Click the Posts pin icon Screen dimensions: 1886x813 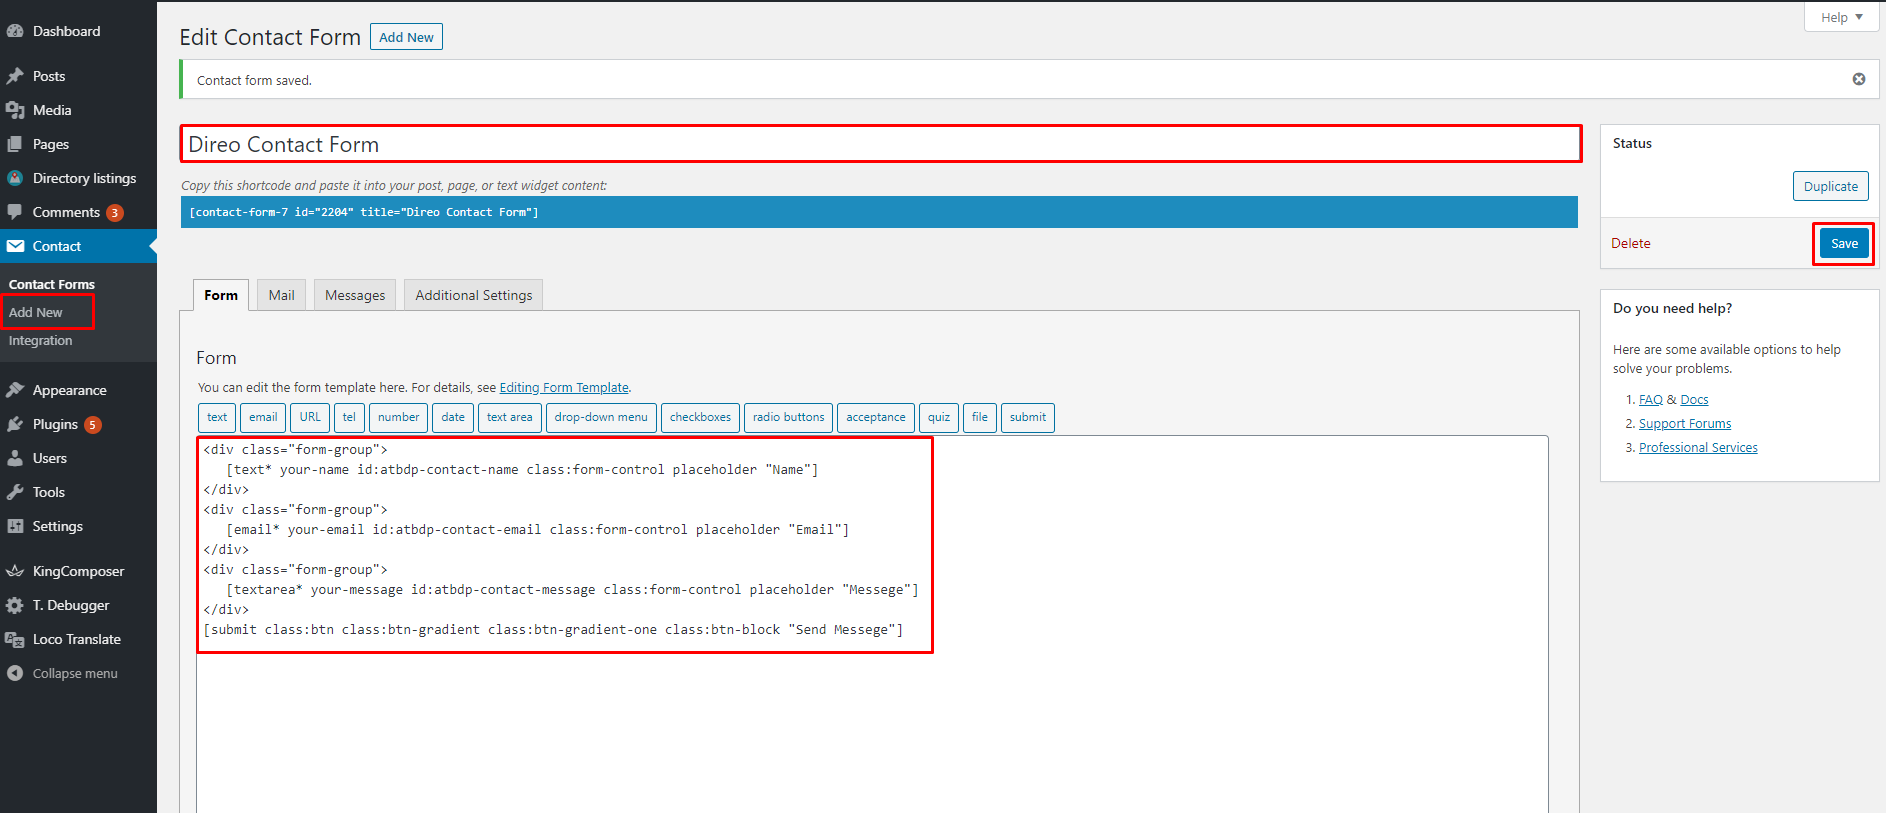pyautogui.click(x=15, y=76)
